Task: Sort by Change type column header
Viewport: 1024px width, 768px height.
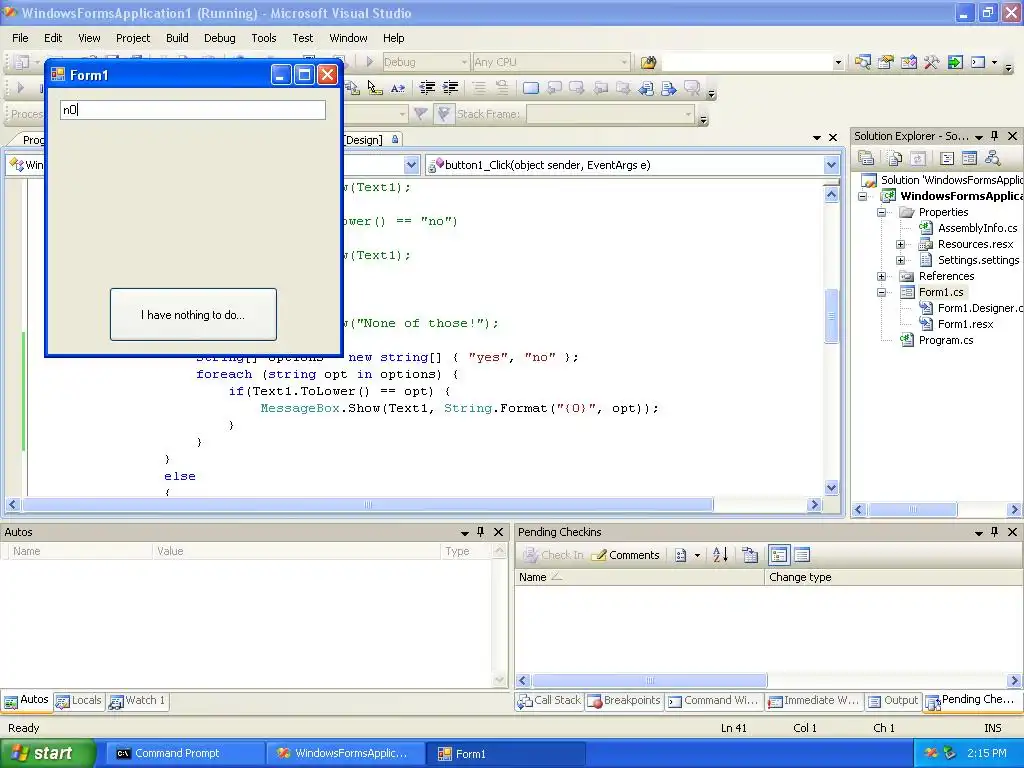Action: click(x=893, y=577)
